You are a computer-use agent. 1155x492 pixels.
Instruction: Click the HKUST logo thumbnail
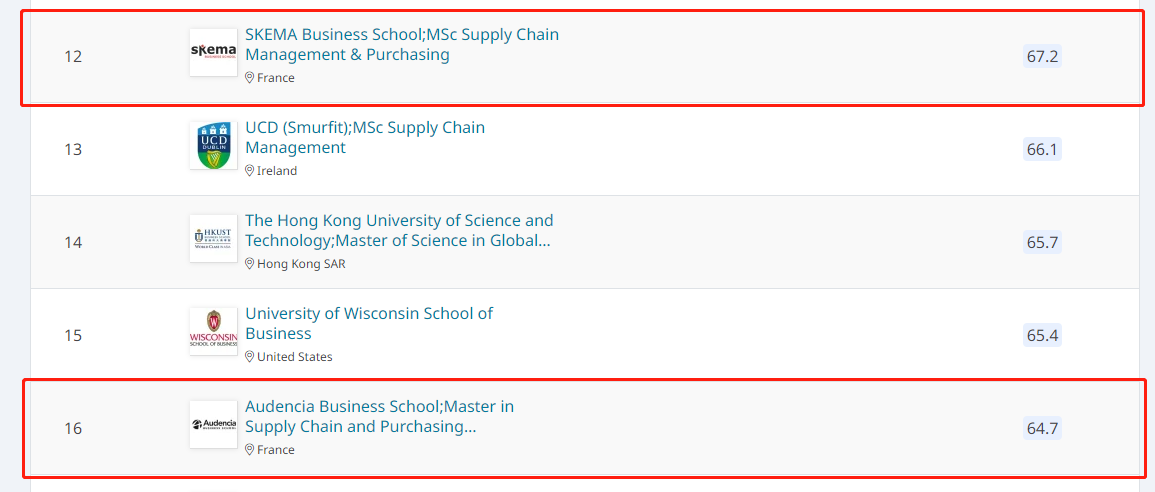(213, 239)
